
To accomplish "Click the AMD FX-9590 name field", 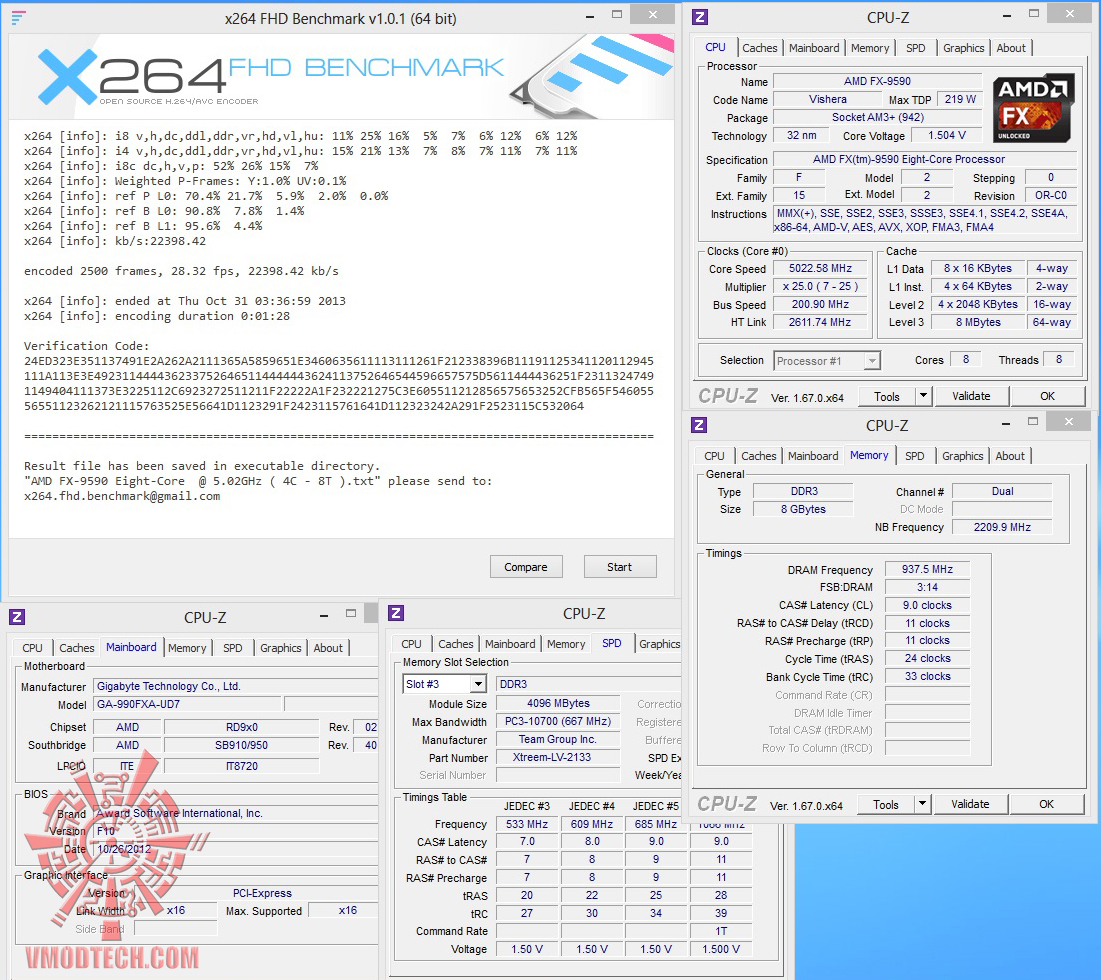I will pos(878,81).
